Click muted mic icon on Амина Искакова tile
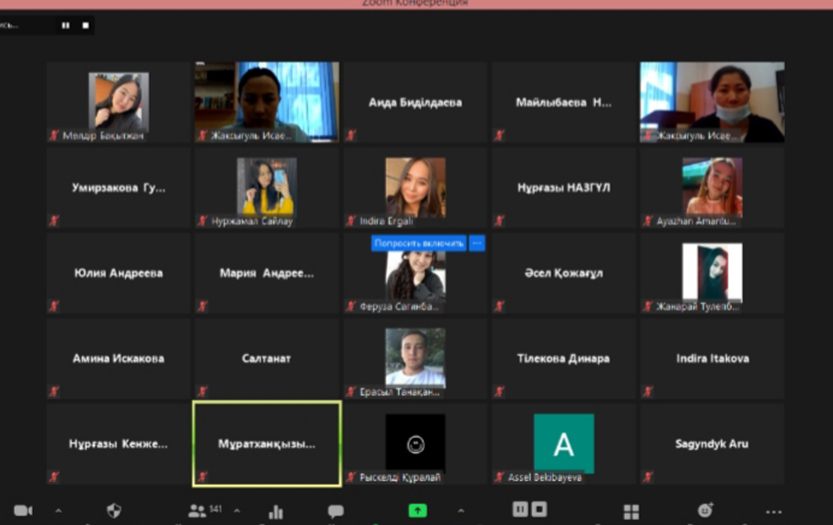 tap(54, 392)
